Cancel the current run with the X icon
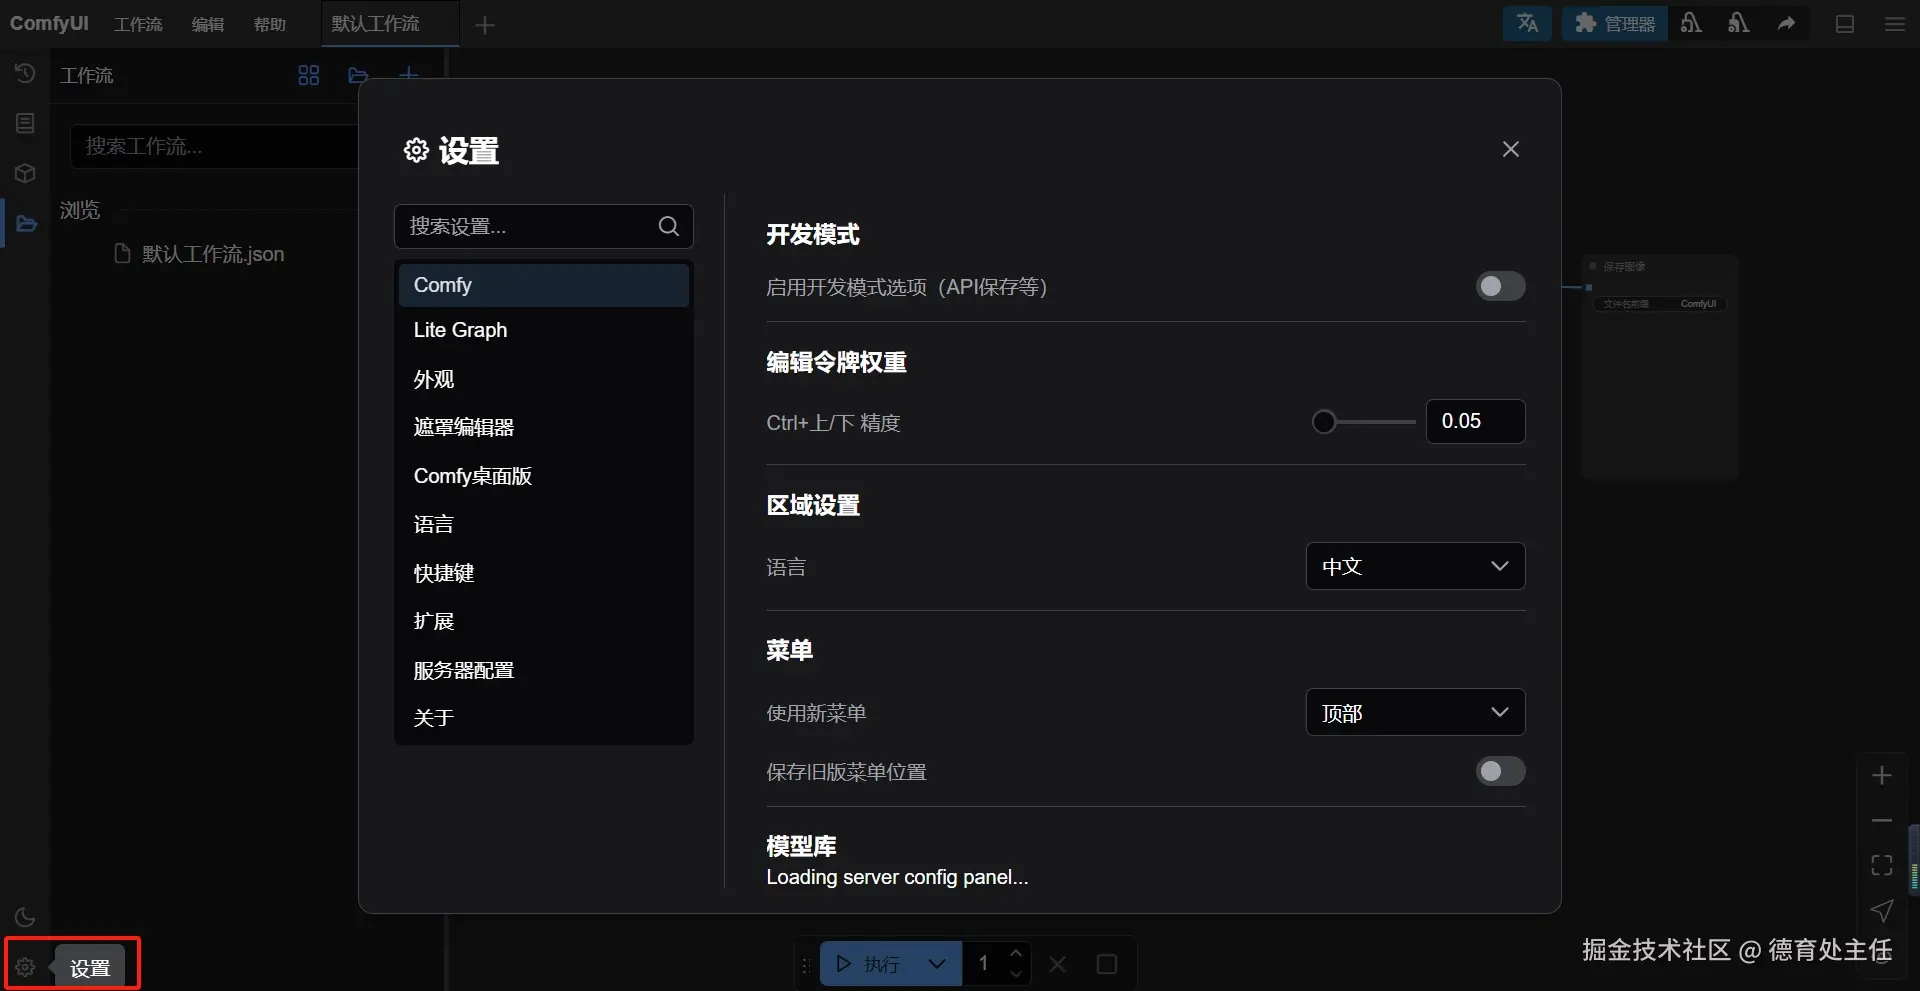The width and height of the screenshot is (1920, 991). tap(1058, 964)
